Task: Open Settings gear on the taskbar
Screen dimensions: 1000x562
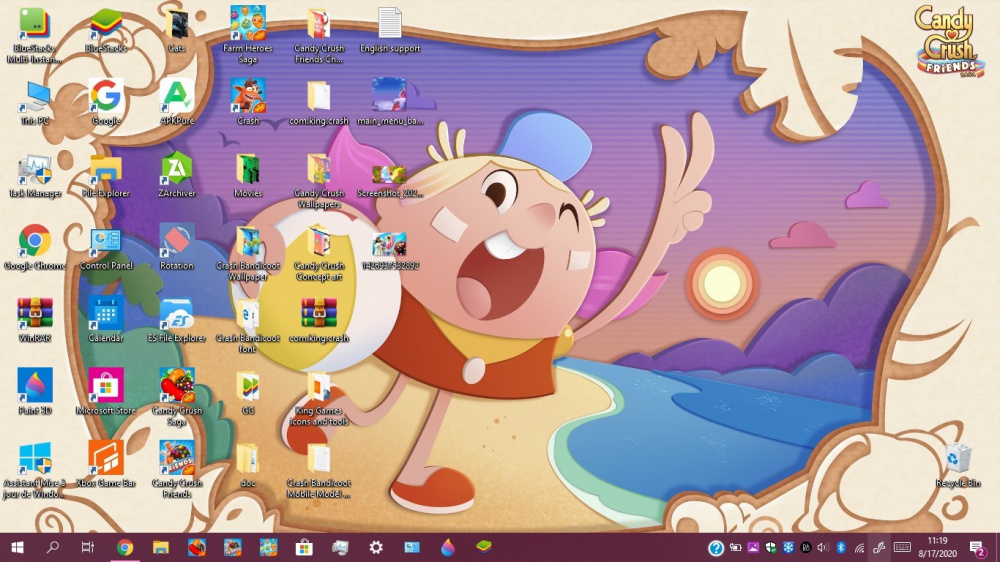Action: pyautogui.click(x=376, y=547)
